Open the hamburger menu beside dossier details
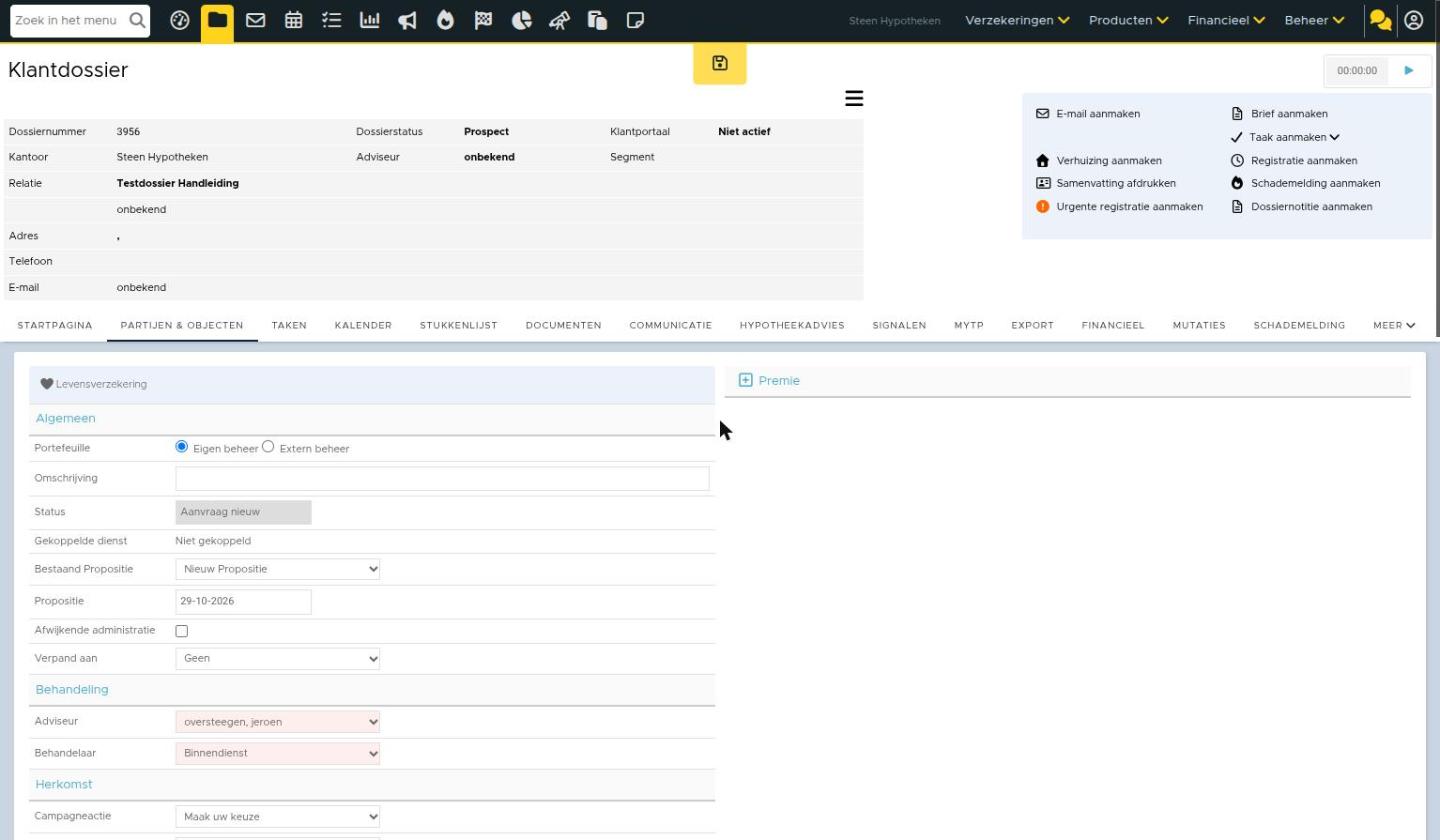Image resolution: width=1440 pixels, height=840 pixels. point(854,98)
